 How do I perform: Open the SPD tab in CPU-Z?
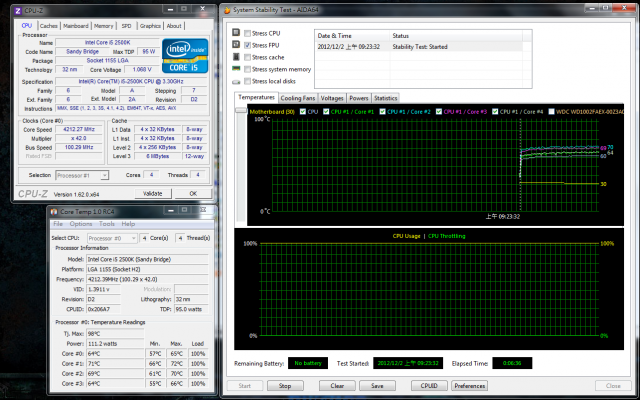coord(127,26)
